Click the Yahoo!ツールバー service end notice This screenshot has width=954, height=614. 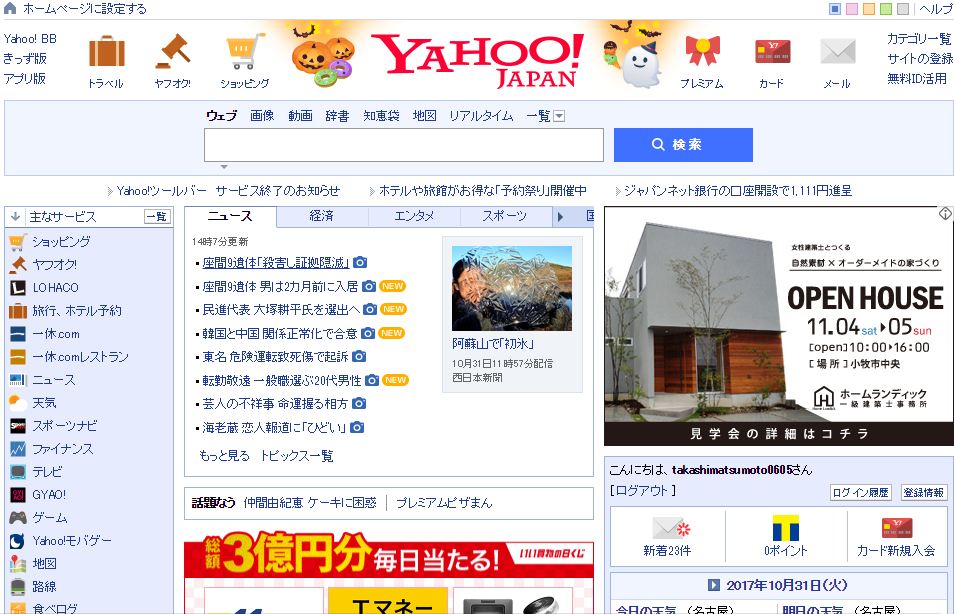[228, 191]
